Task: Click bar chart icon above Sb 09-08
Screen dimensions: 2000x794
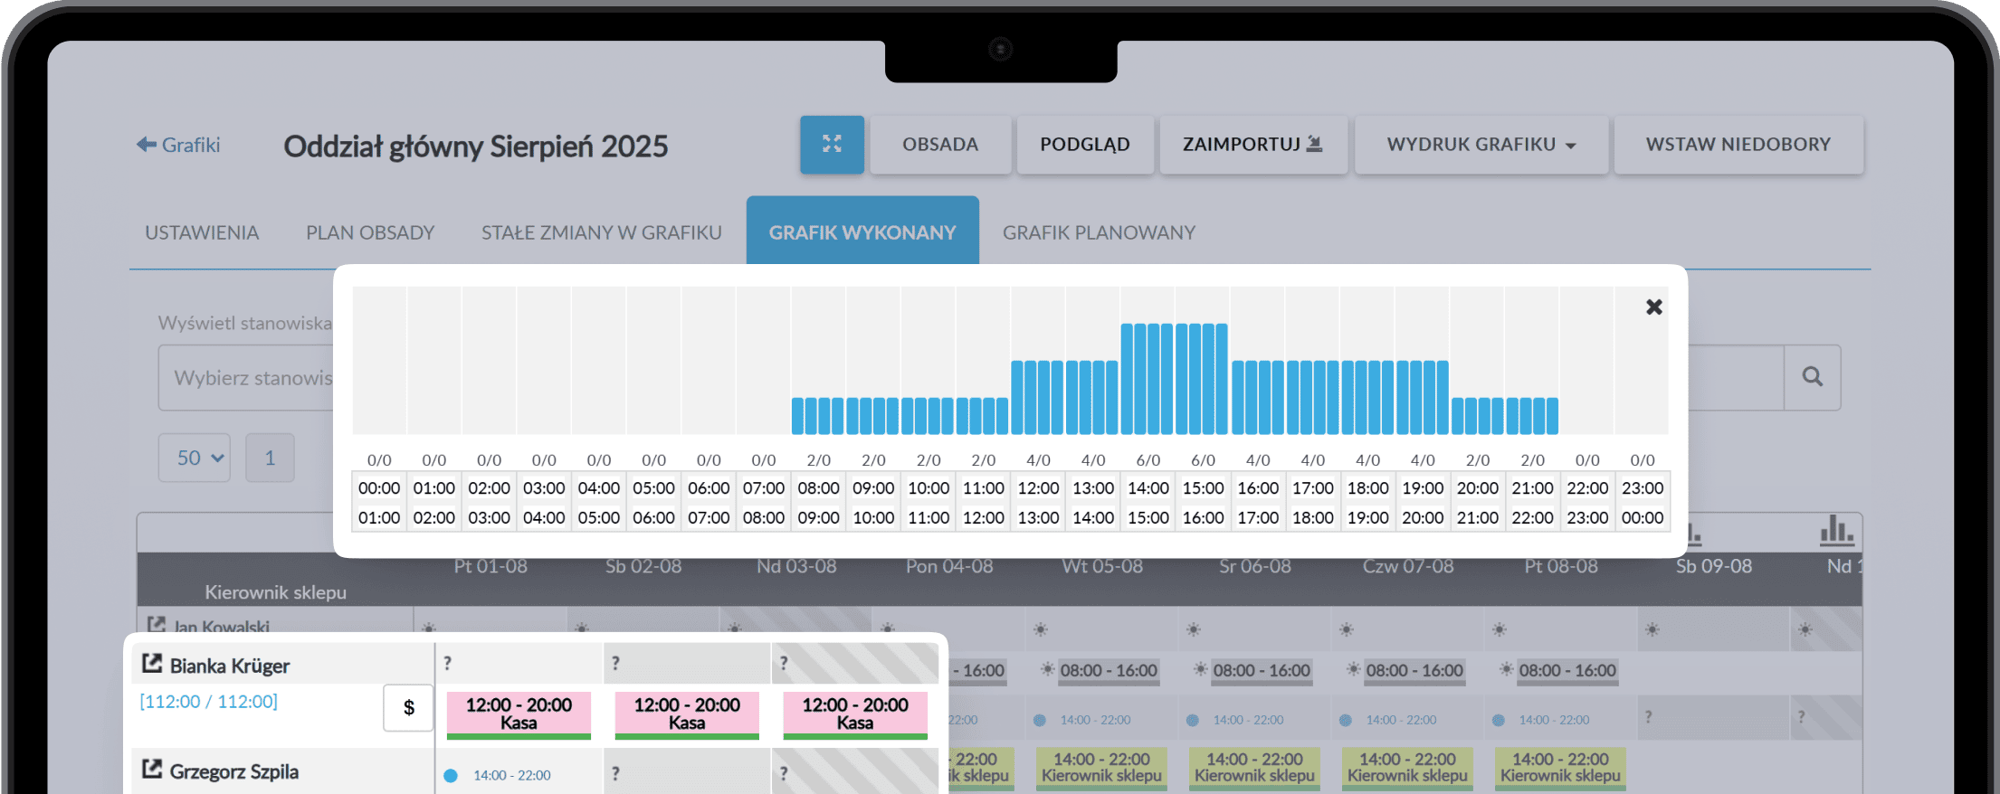Action: (x=1694, y=534)
